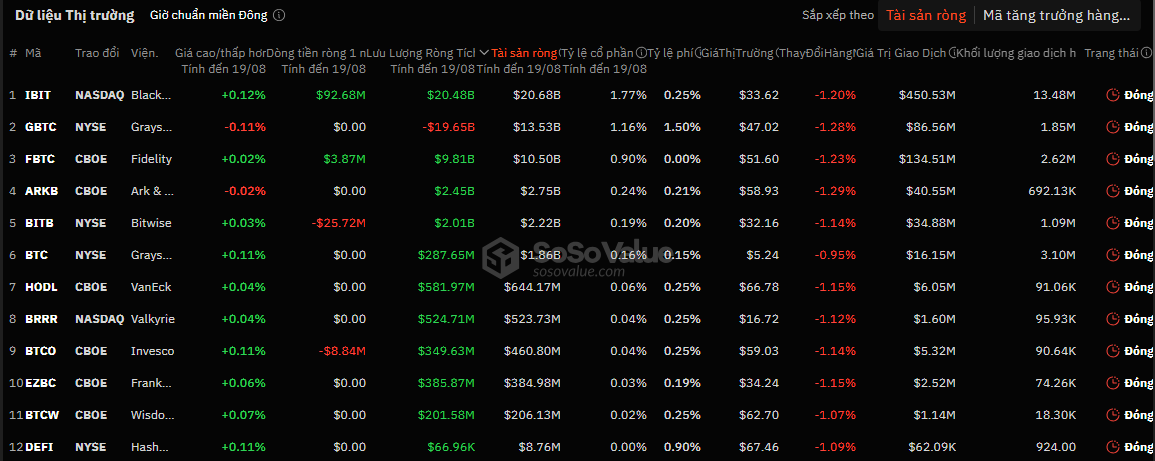The height and width of the screenshot is (461, 1155).
Task: Sort by Tài sản ròng column header
Action: pos(524,53)
